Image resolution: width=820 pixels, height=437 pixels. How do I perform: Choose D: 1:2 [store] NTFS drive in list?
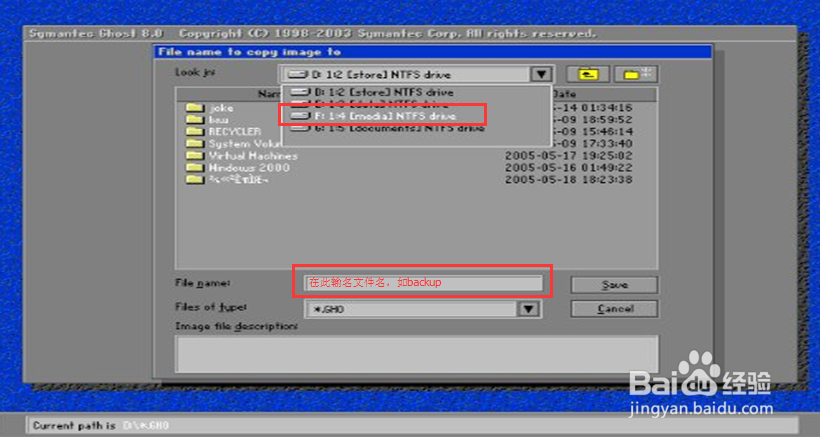click(x=372, y=92)
